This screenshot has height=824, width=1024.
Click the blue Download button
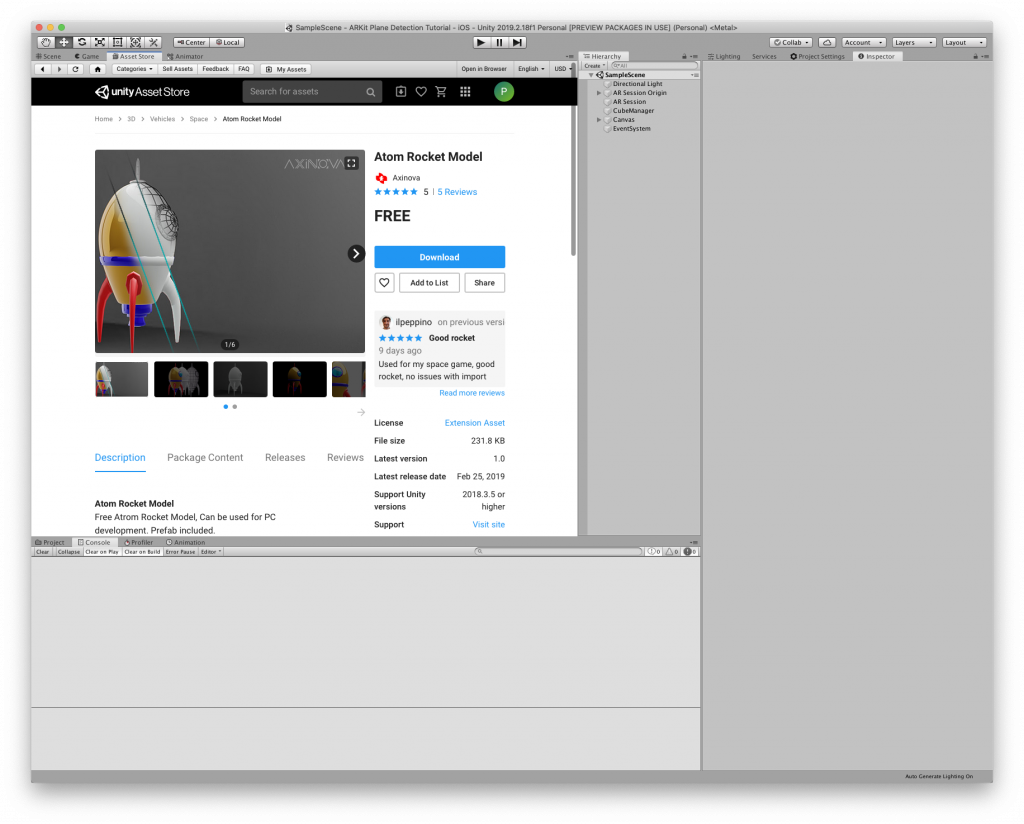click(440, 257)
